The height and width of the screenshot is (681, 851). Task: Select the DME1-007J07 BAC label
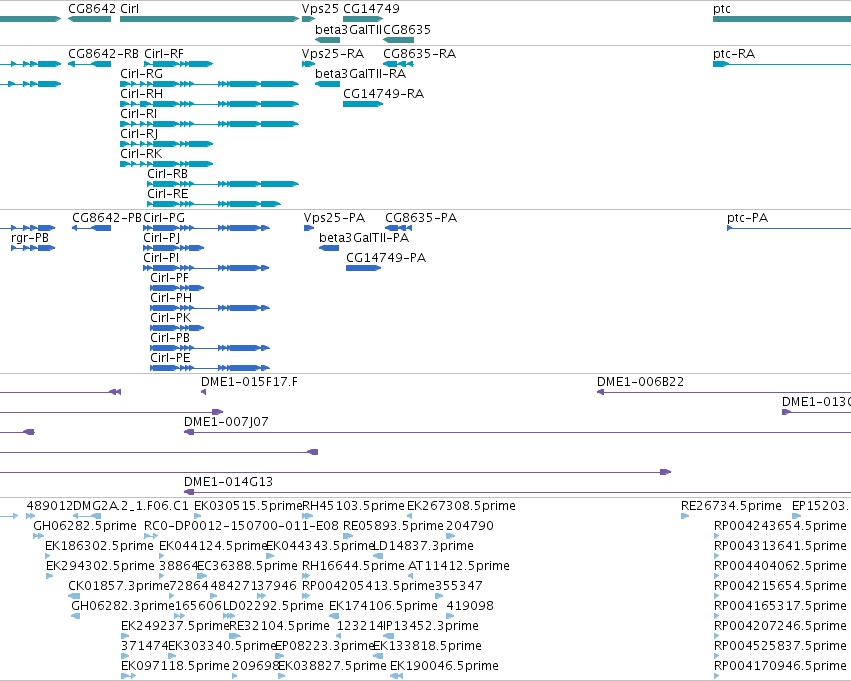point(226,422)
